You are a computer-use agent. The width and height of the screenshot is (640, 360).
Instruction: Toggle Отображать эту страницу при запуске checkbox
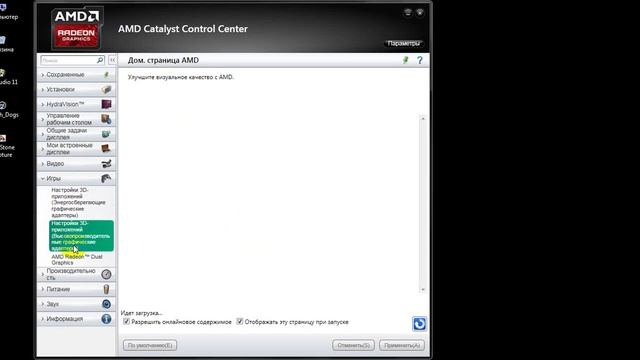click(x=240, y=322)
